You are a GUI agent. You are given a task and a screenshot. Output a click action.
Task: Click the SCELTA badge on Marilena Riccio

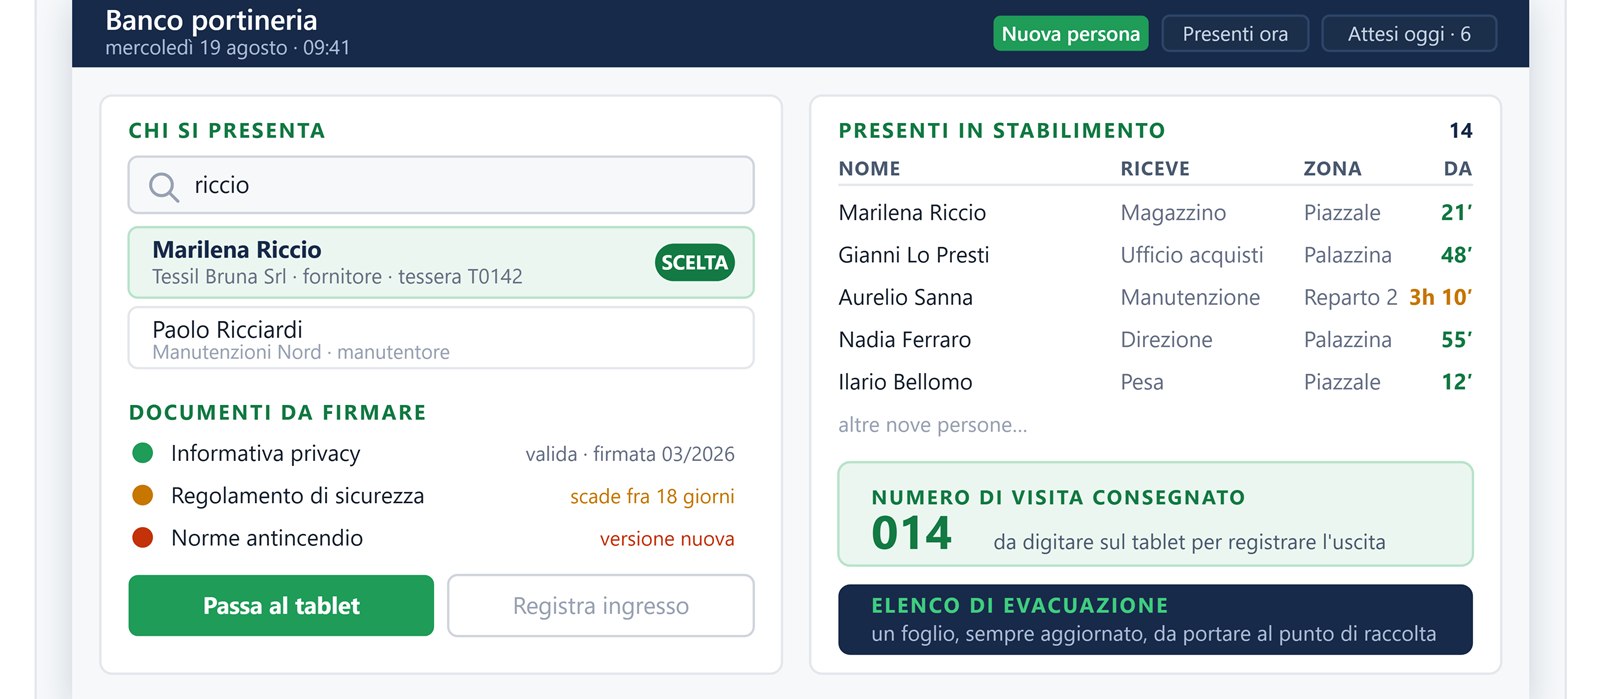695,262
